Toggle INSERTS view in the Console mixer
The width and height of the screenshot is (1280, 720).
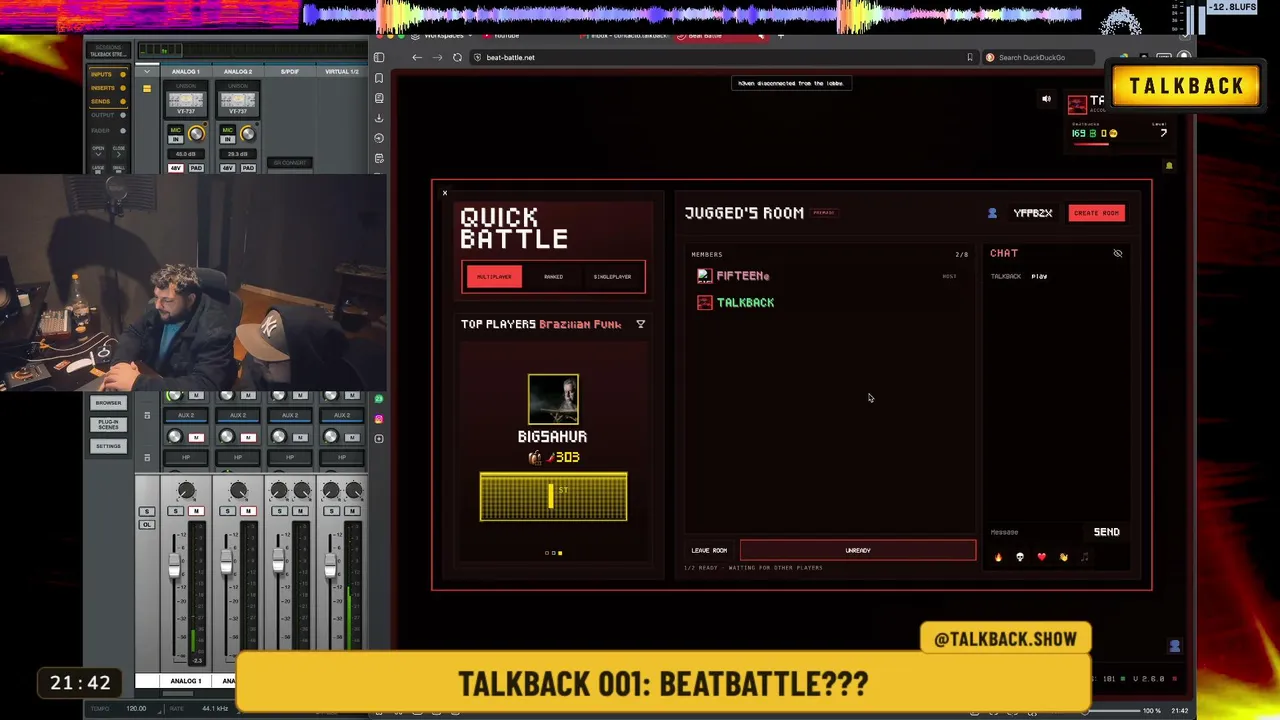tap(108, 88)
